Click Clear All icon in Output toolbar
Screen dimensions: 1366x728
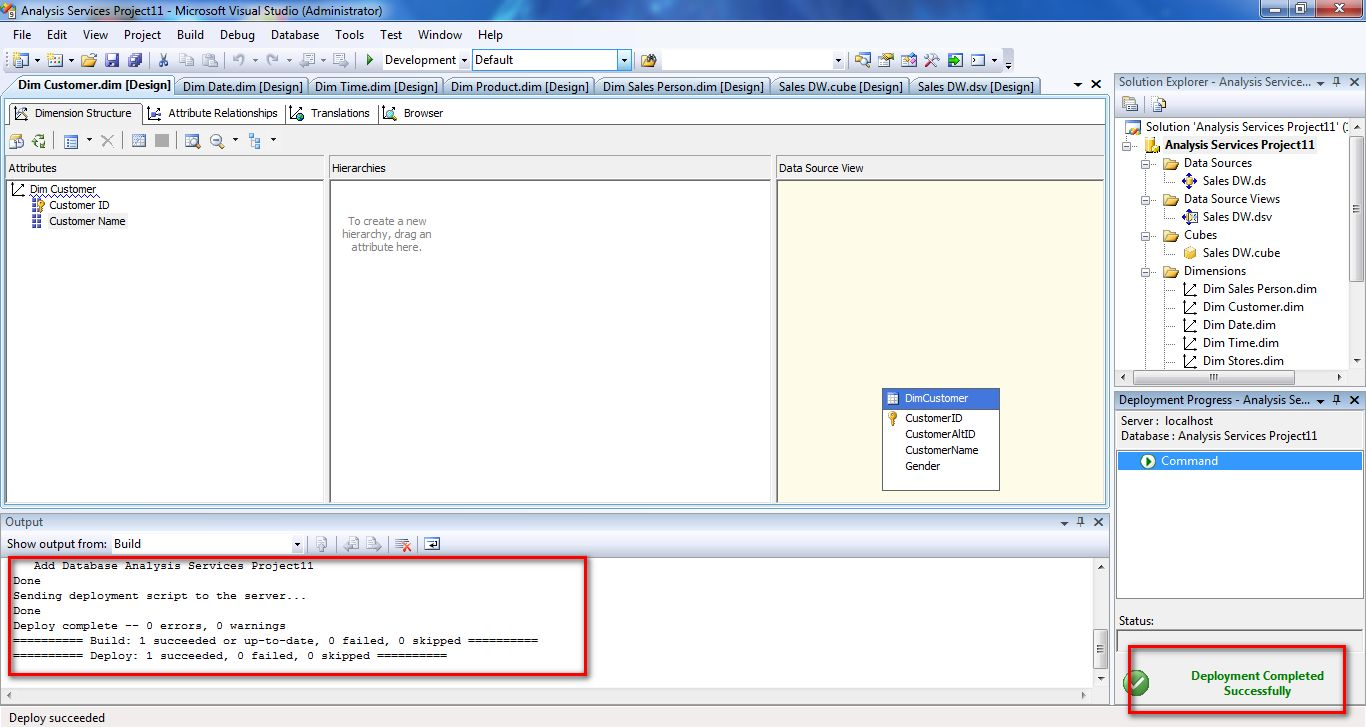point(403,544)
